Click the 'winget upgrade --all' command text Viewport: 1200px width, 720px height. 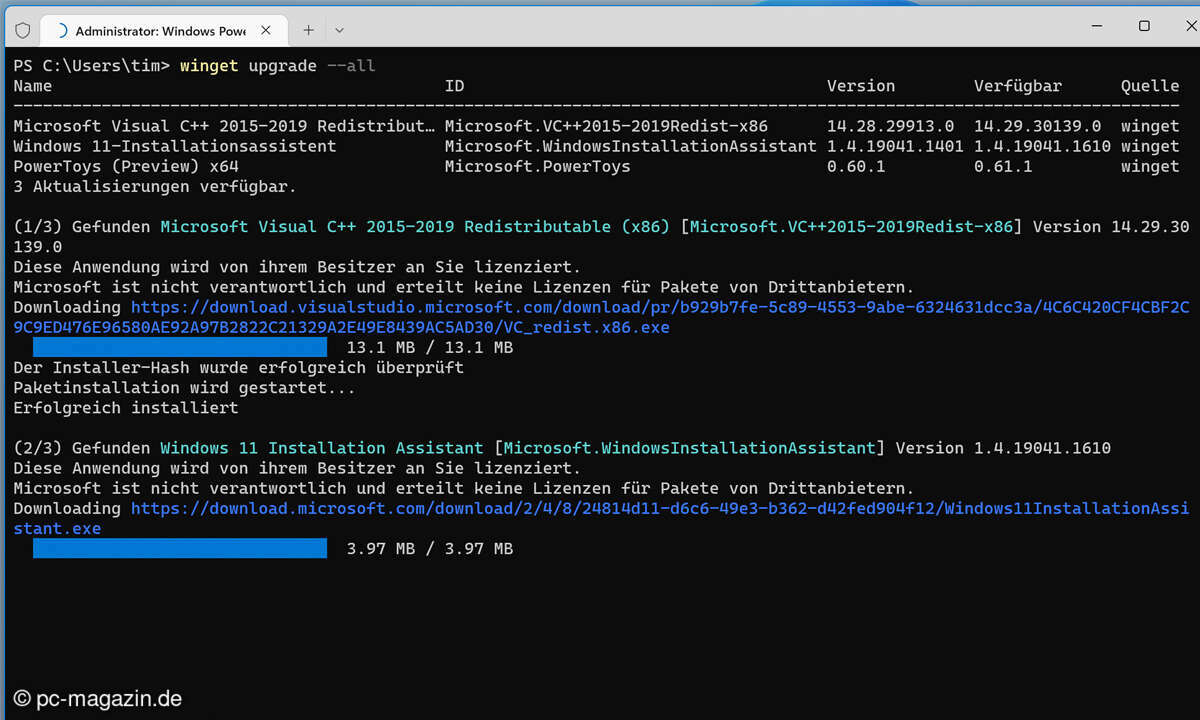278,66
